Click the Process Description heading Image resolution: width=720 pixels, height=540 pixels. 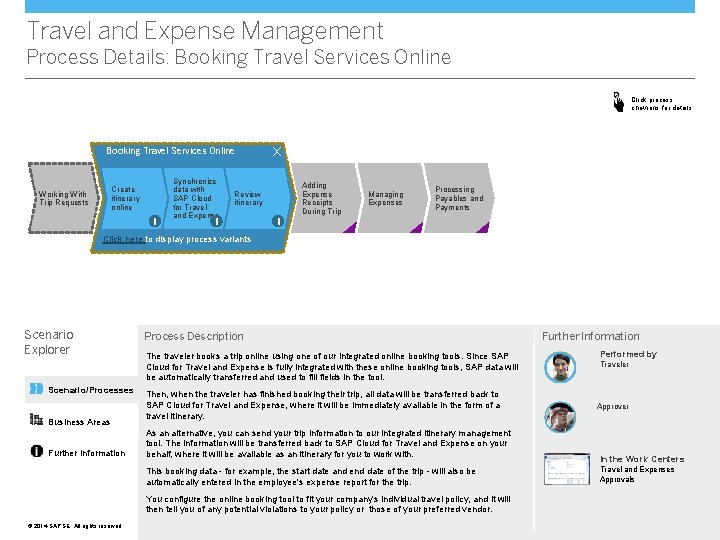pos(194,336)
